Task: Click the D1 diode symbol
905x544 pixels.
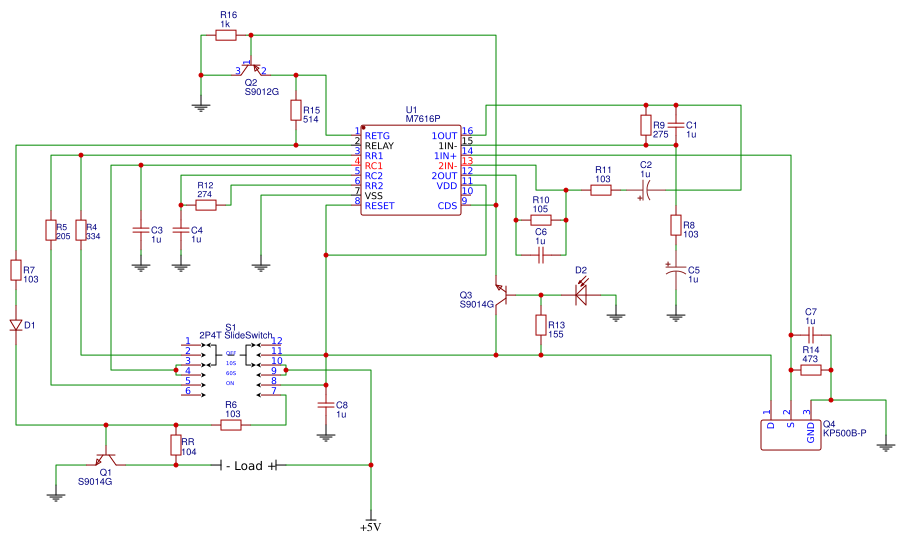Action: tap(16, 325)
